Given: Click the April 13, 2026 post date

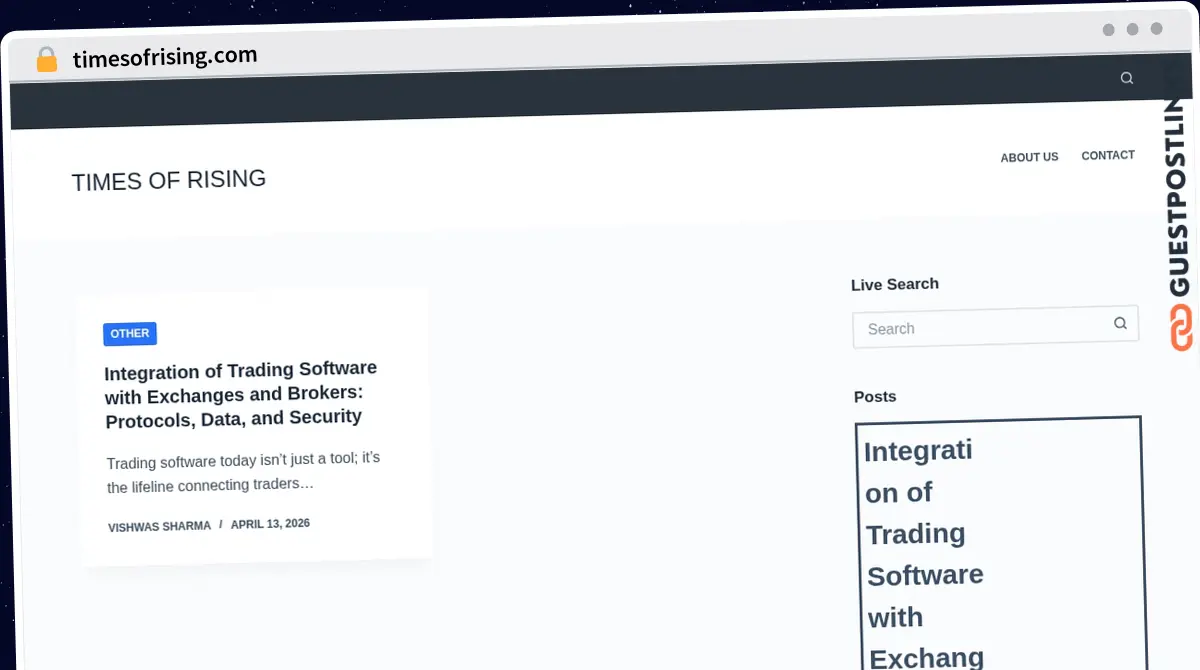Looking at the screenshot, I should click(270, 523).
